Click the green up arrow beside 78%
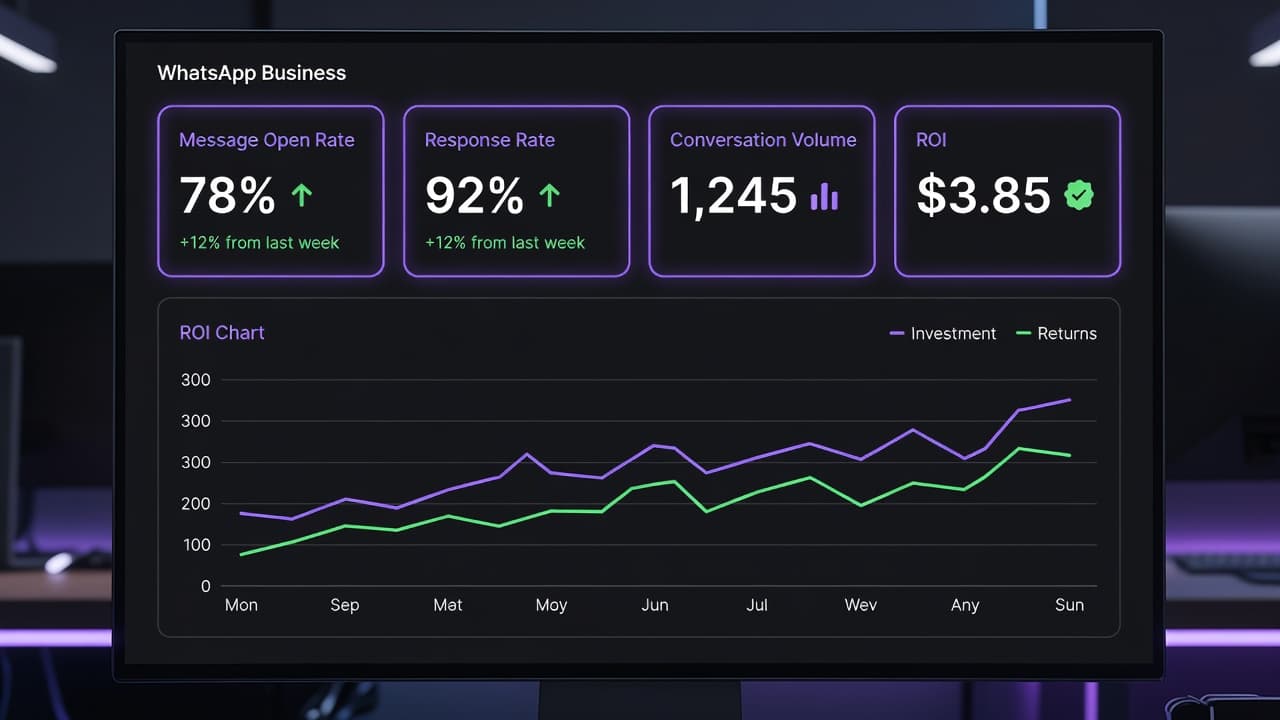 pos(301,195)
